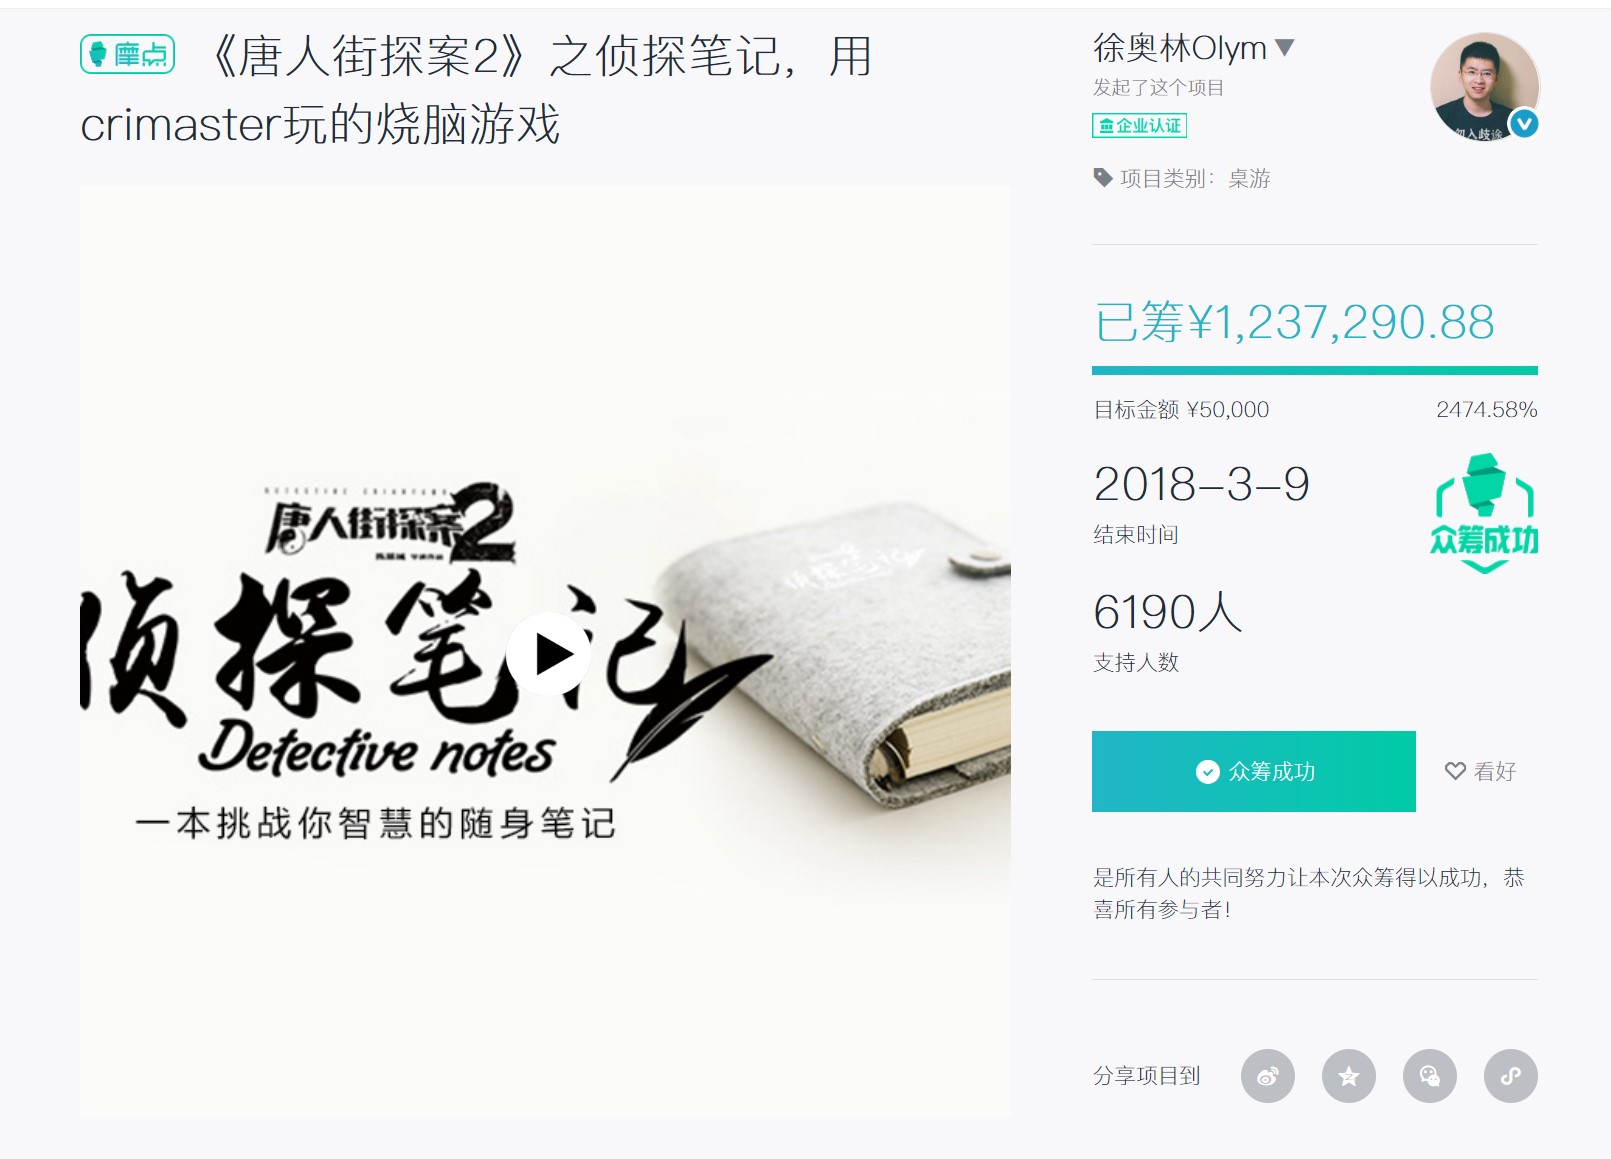Share project to QQ Zone star icon
This screenshot has width=1611, height=1159.
pos(1349,1076)
